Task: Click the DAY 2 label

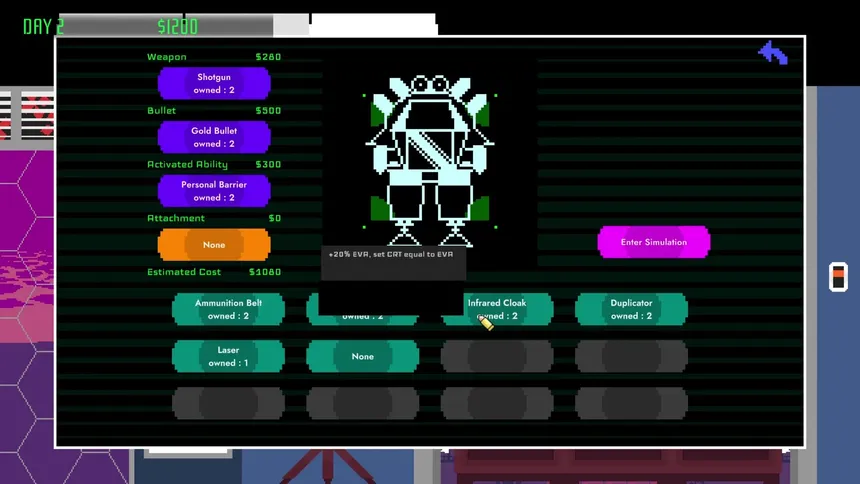Action: [x=43, y=27]
